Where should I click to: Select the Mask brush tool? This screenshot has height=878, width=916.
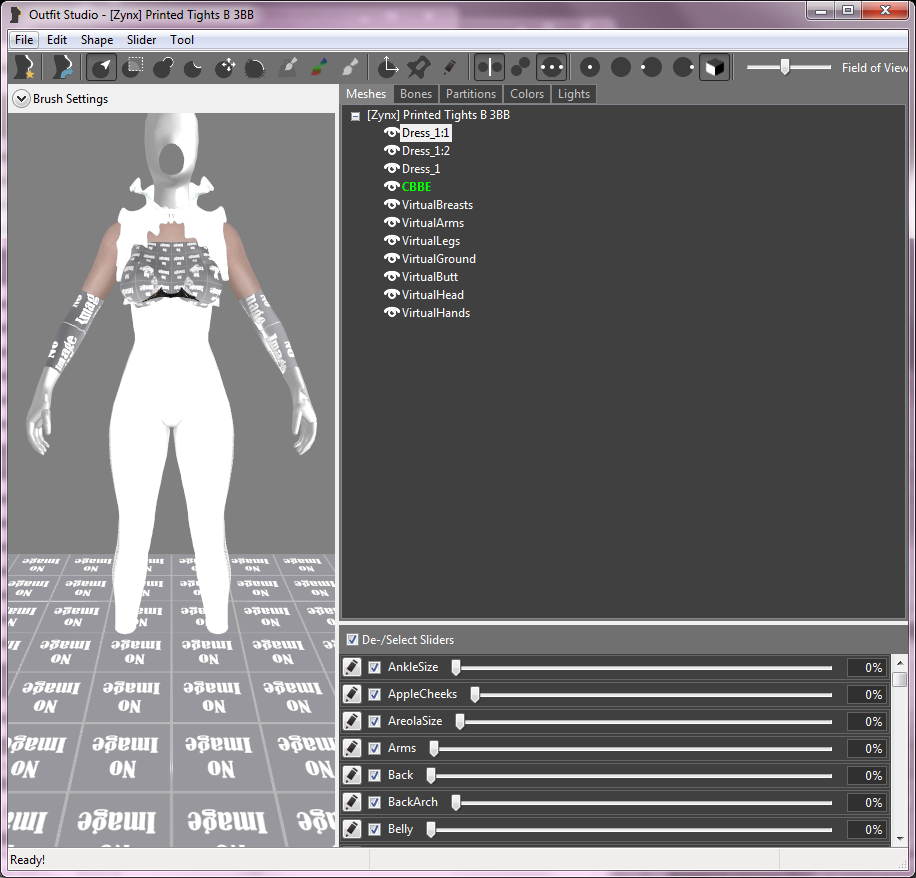(133, 67)
